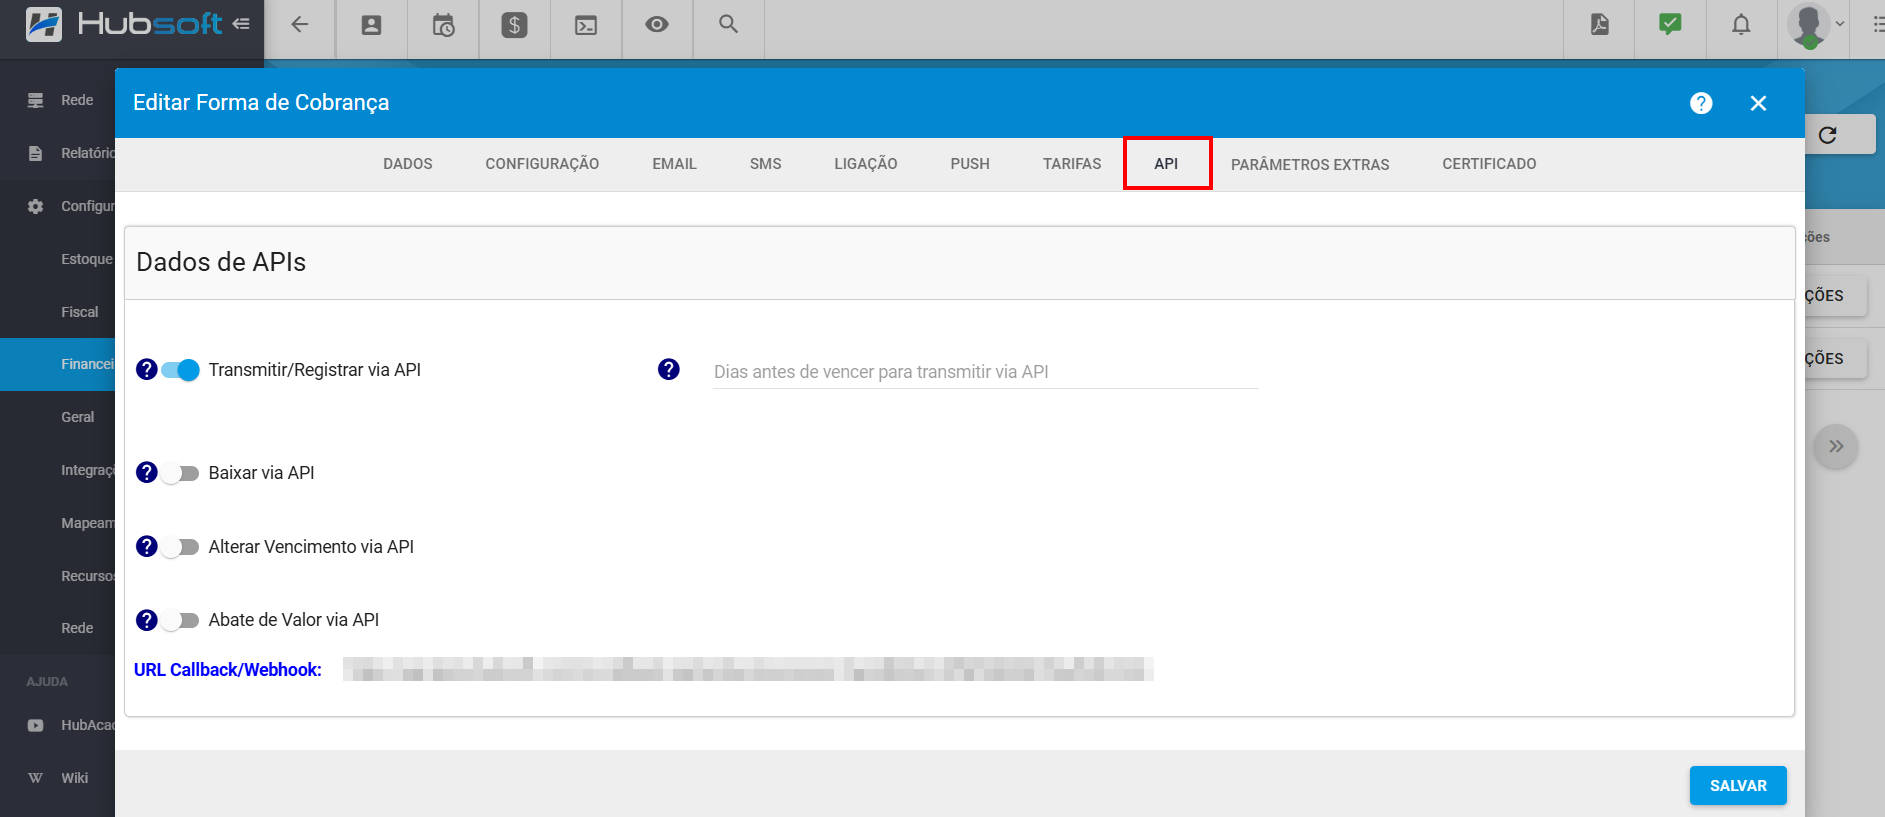Screen dimensions: 1885x817
Task: Open the dialog help question icon
Action: tap(1701, 103)
